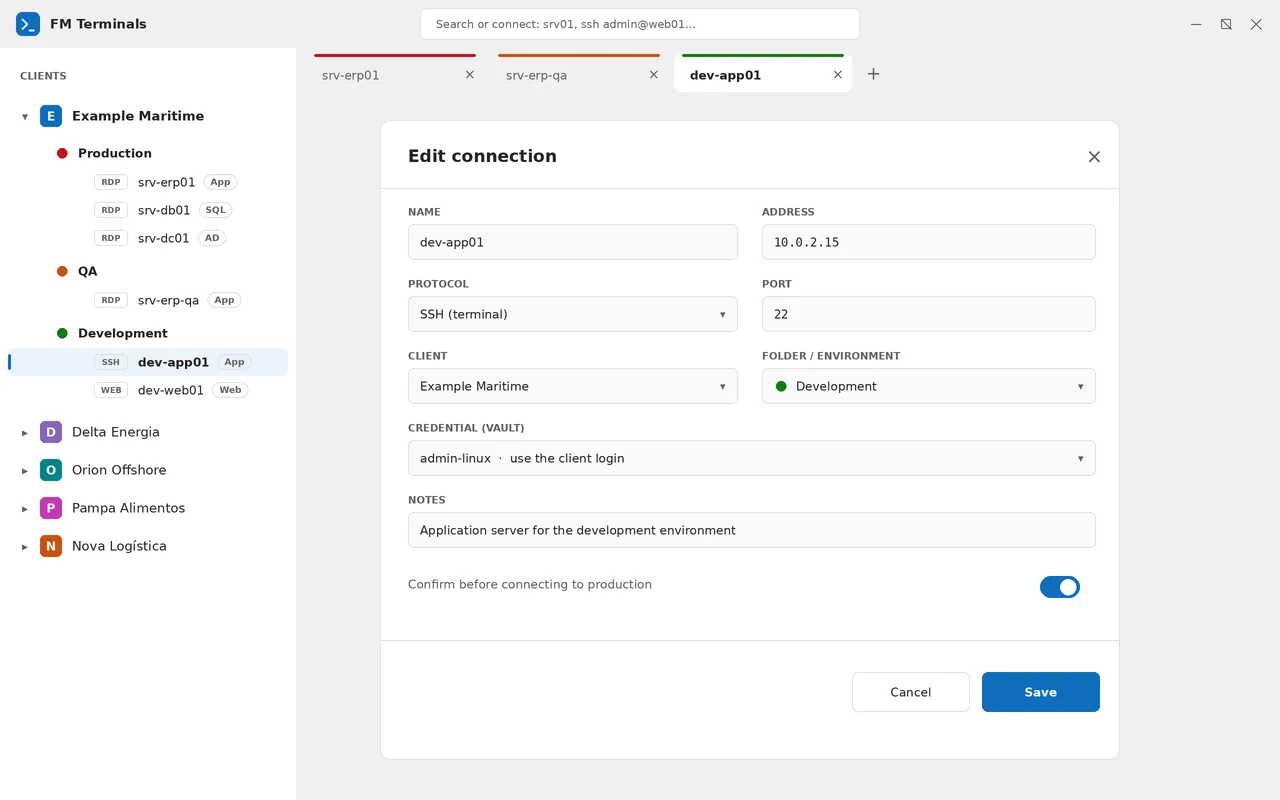Viewport: 1280px width, 800px height.
Task: Click the FM Terminals app logo icon
Action: [28, 24]
